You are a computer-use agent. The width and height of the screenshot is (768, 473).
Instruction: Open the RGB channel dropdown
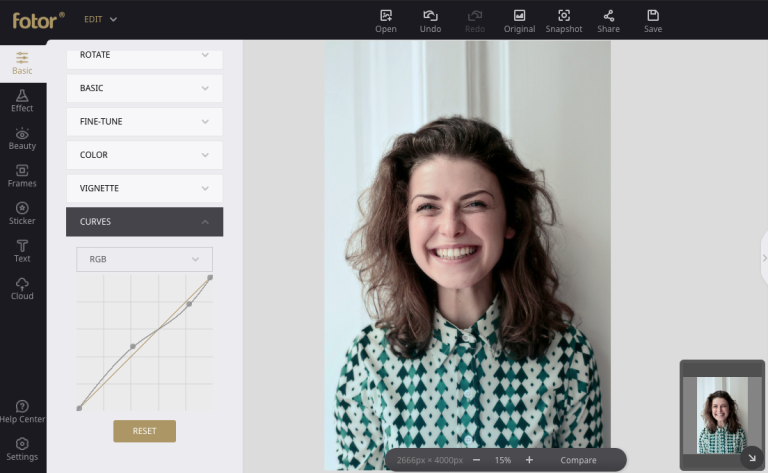click(144, 259)
